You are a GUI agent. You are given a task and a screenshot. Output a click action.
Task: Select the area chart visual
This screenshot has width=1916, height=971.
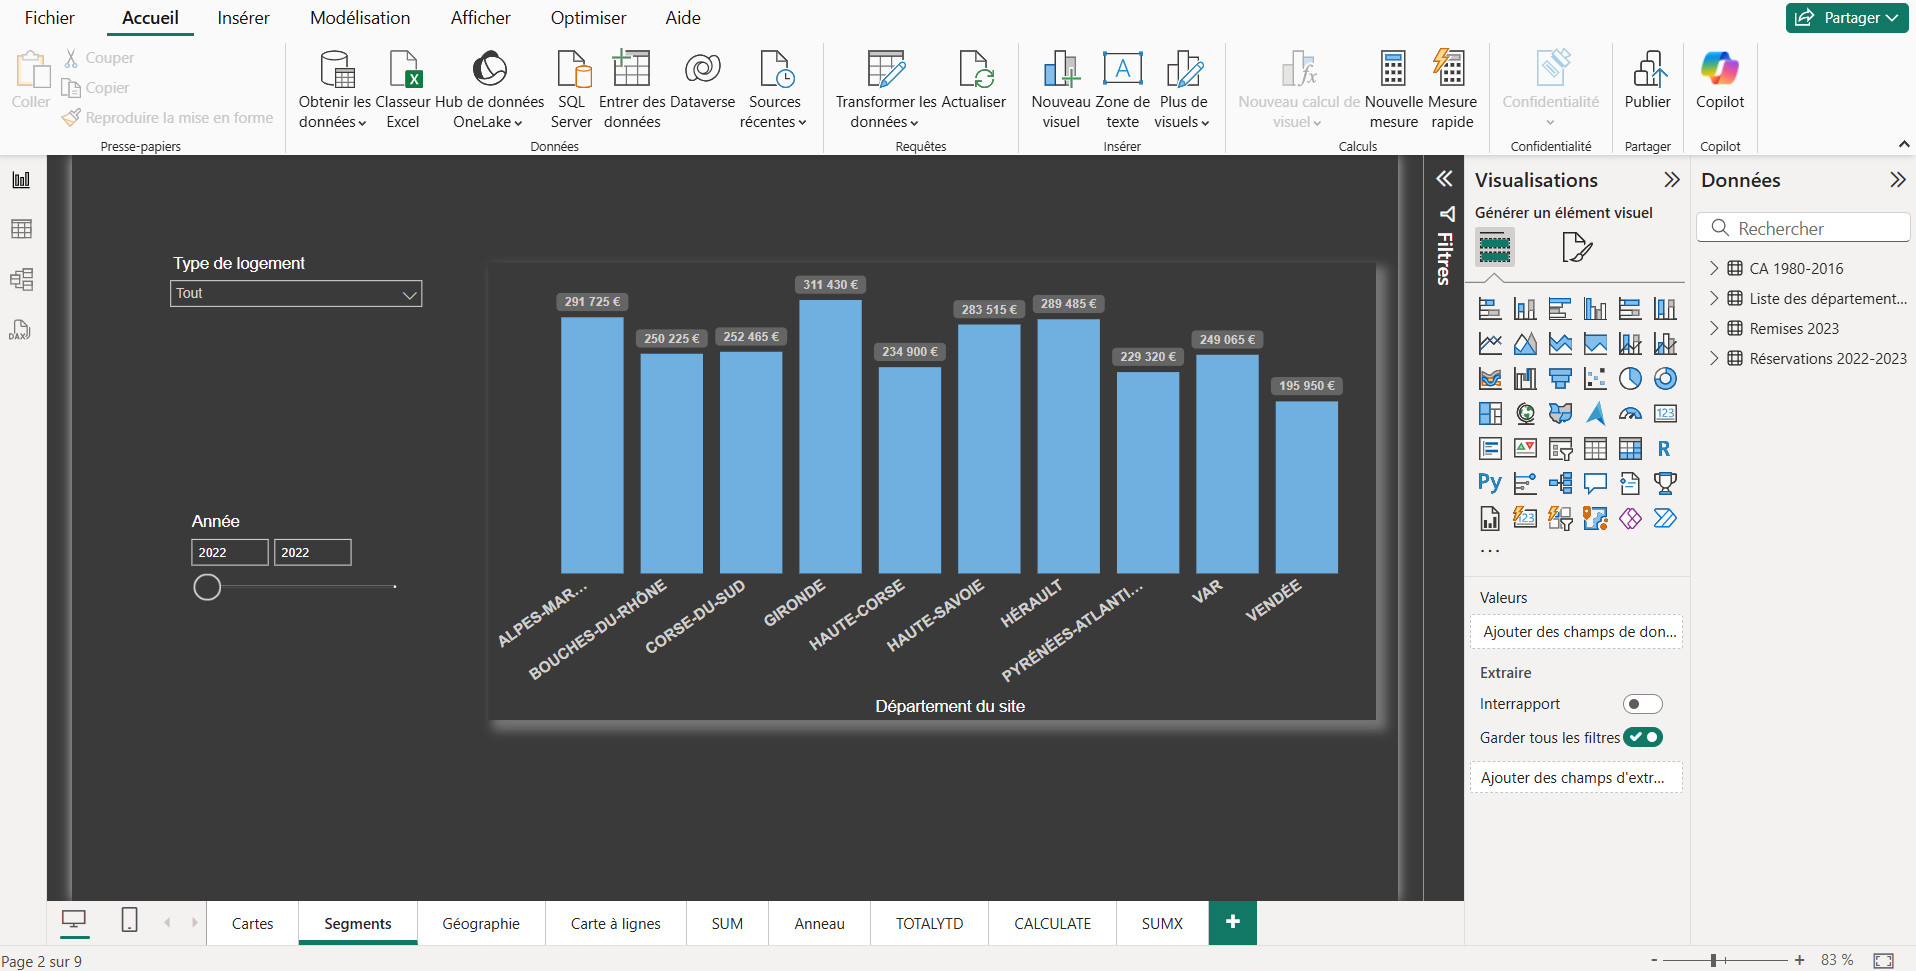[x=1525, y=344]
